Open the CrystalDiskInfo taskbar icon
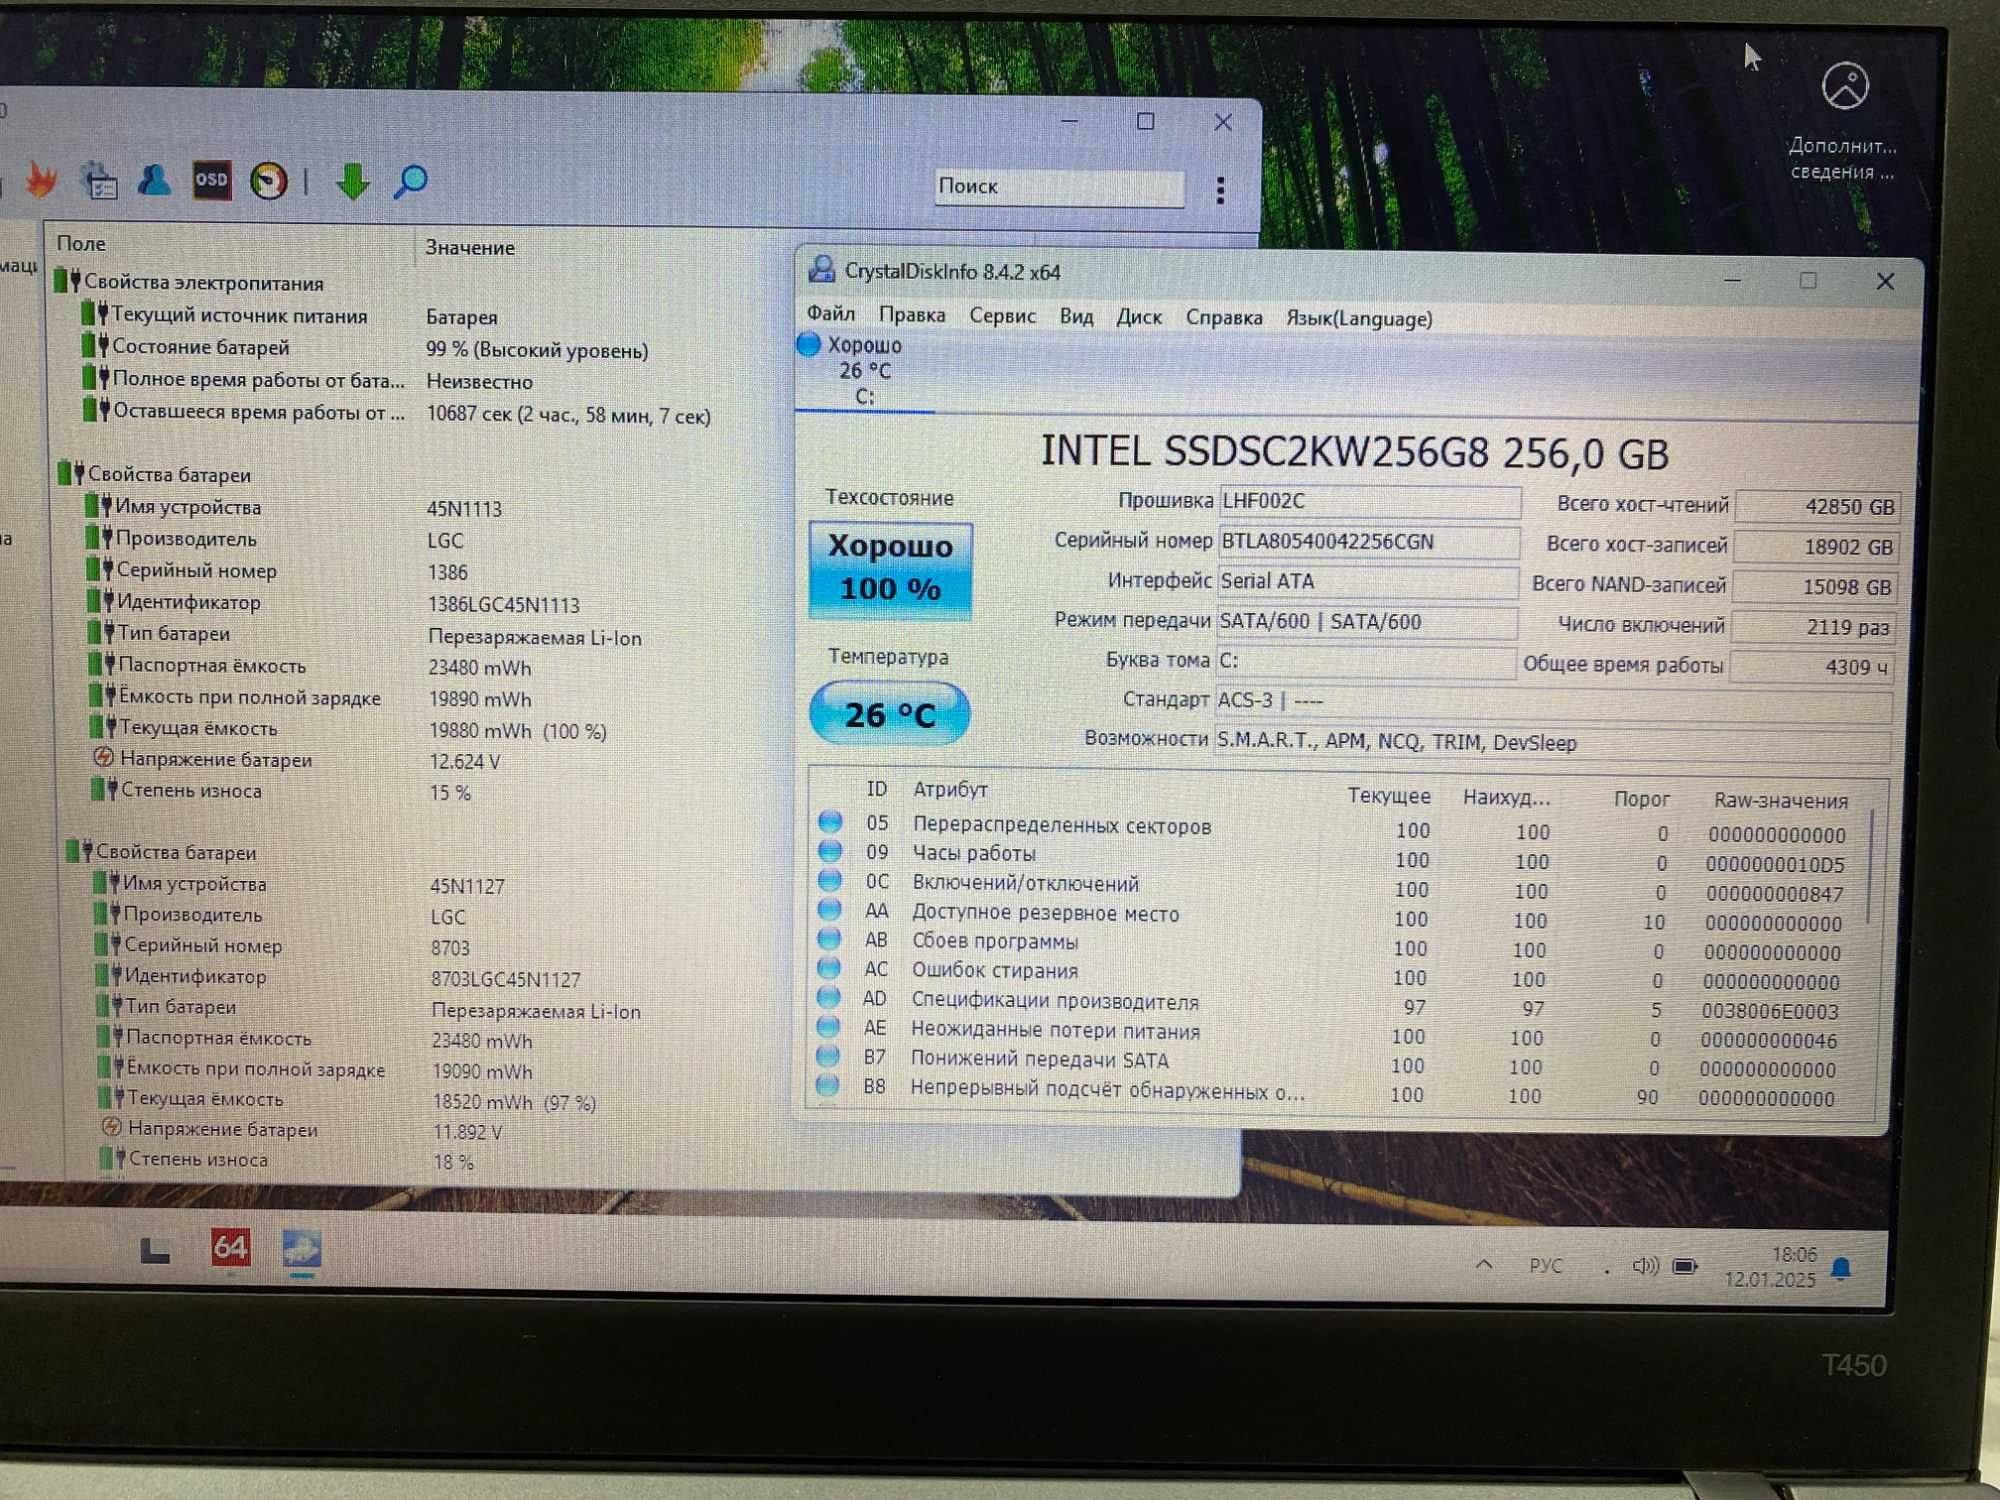Image resolution: width=2000 pixels, height=1500 pixels. click(302, 1250)
